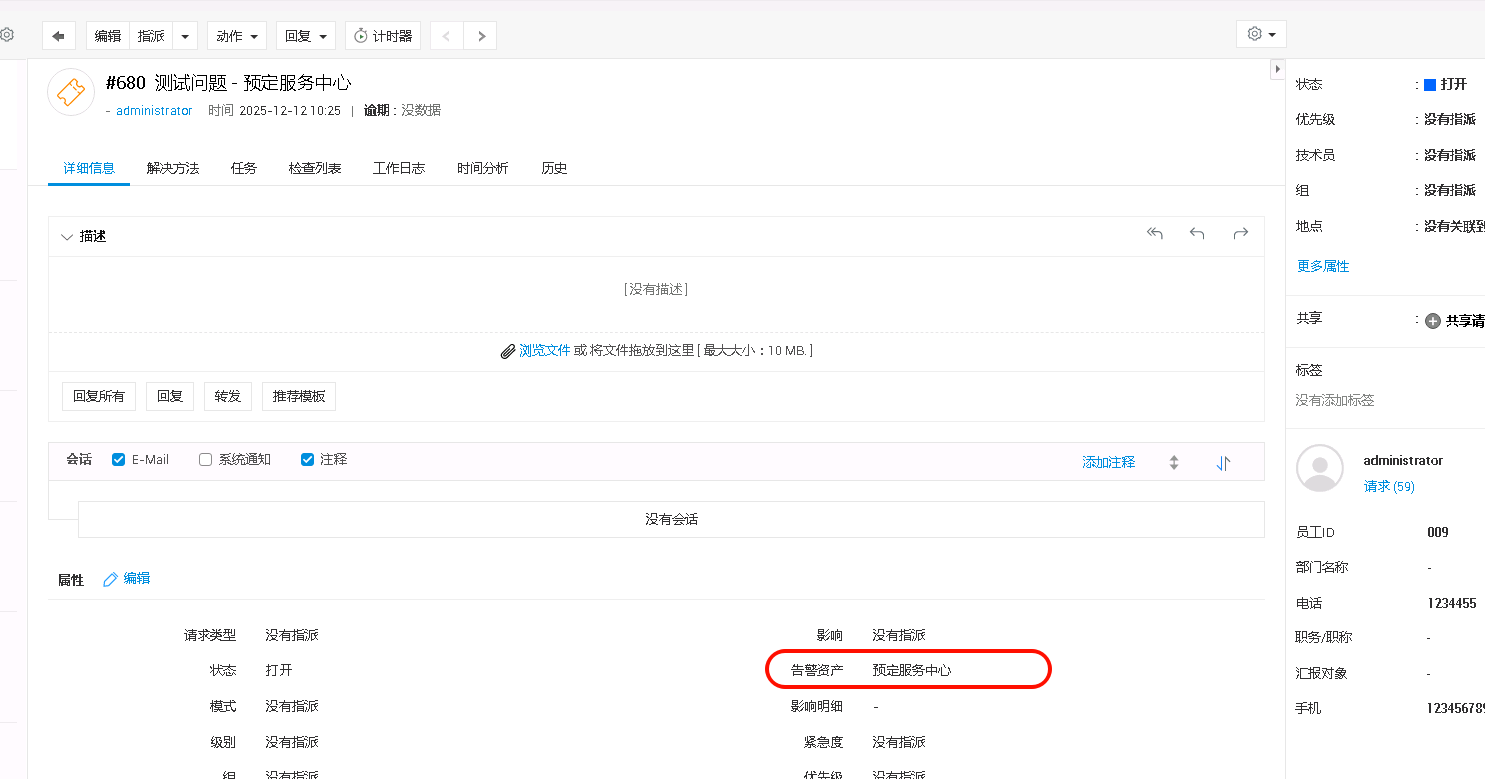Image resolution: width=1485 pixels, height=779 pixels.
Task: Open the 工作日志 tab
Action: [398, 168]
